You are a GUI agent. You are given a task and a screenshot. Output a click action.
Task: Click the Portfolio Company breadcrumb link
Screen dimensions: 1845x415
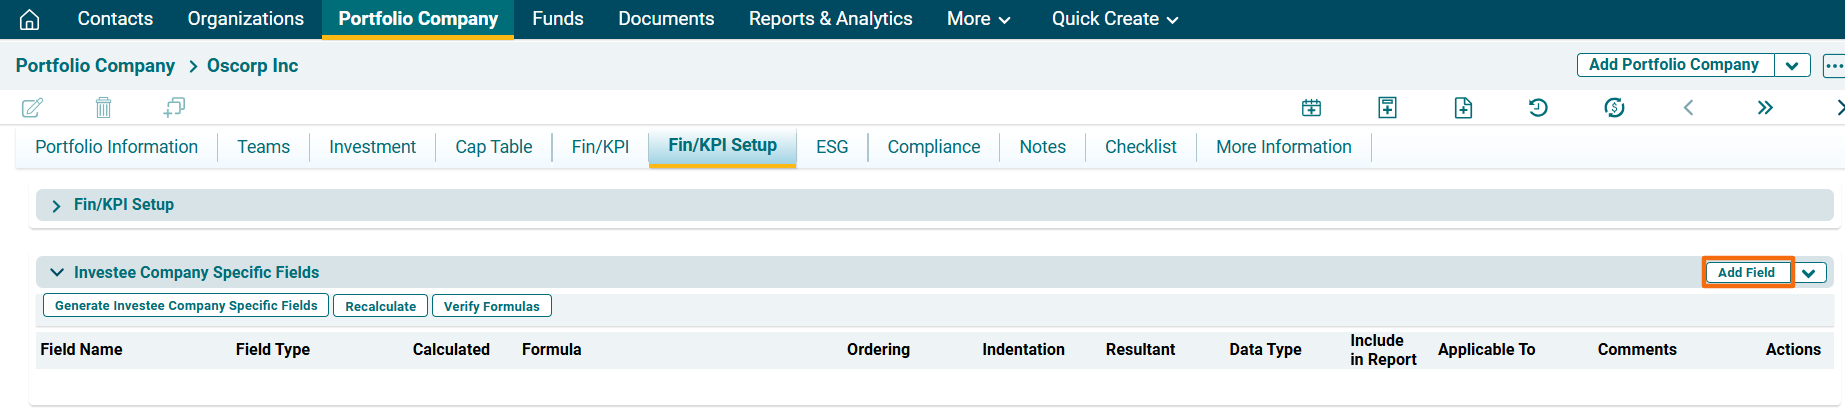(95, 66)
